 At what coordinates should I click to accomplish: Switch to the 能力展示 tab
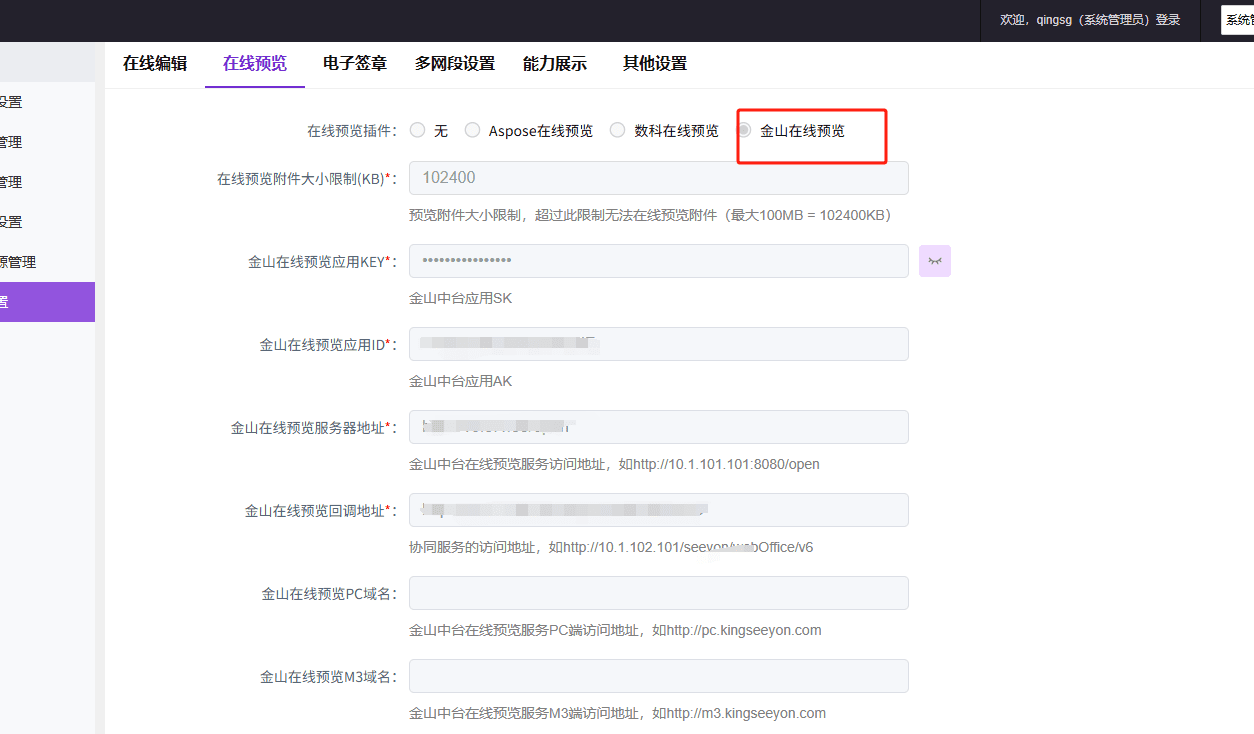555,64
